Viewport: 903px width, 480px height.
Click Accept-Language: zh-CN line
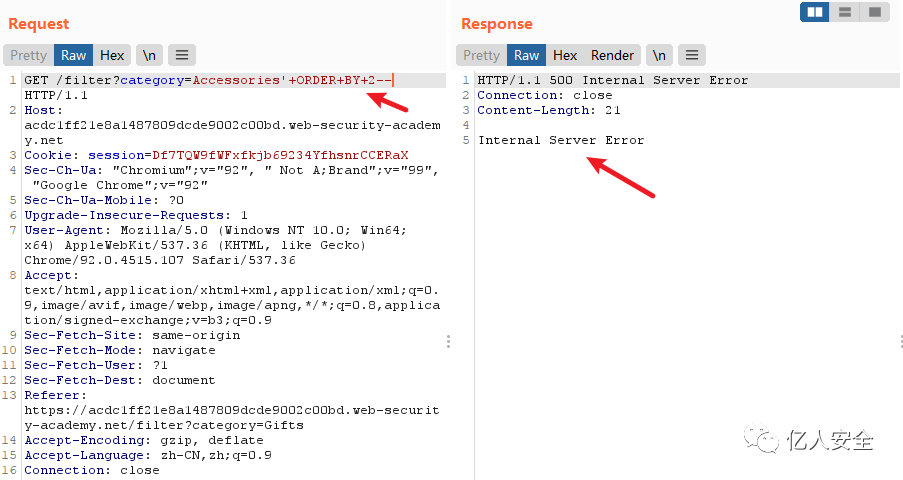(x=148, y=455)
